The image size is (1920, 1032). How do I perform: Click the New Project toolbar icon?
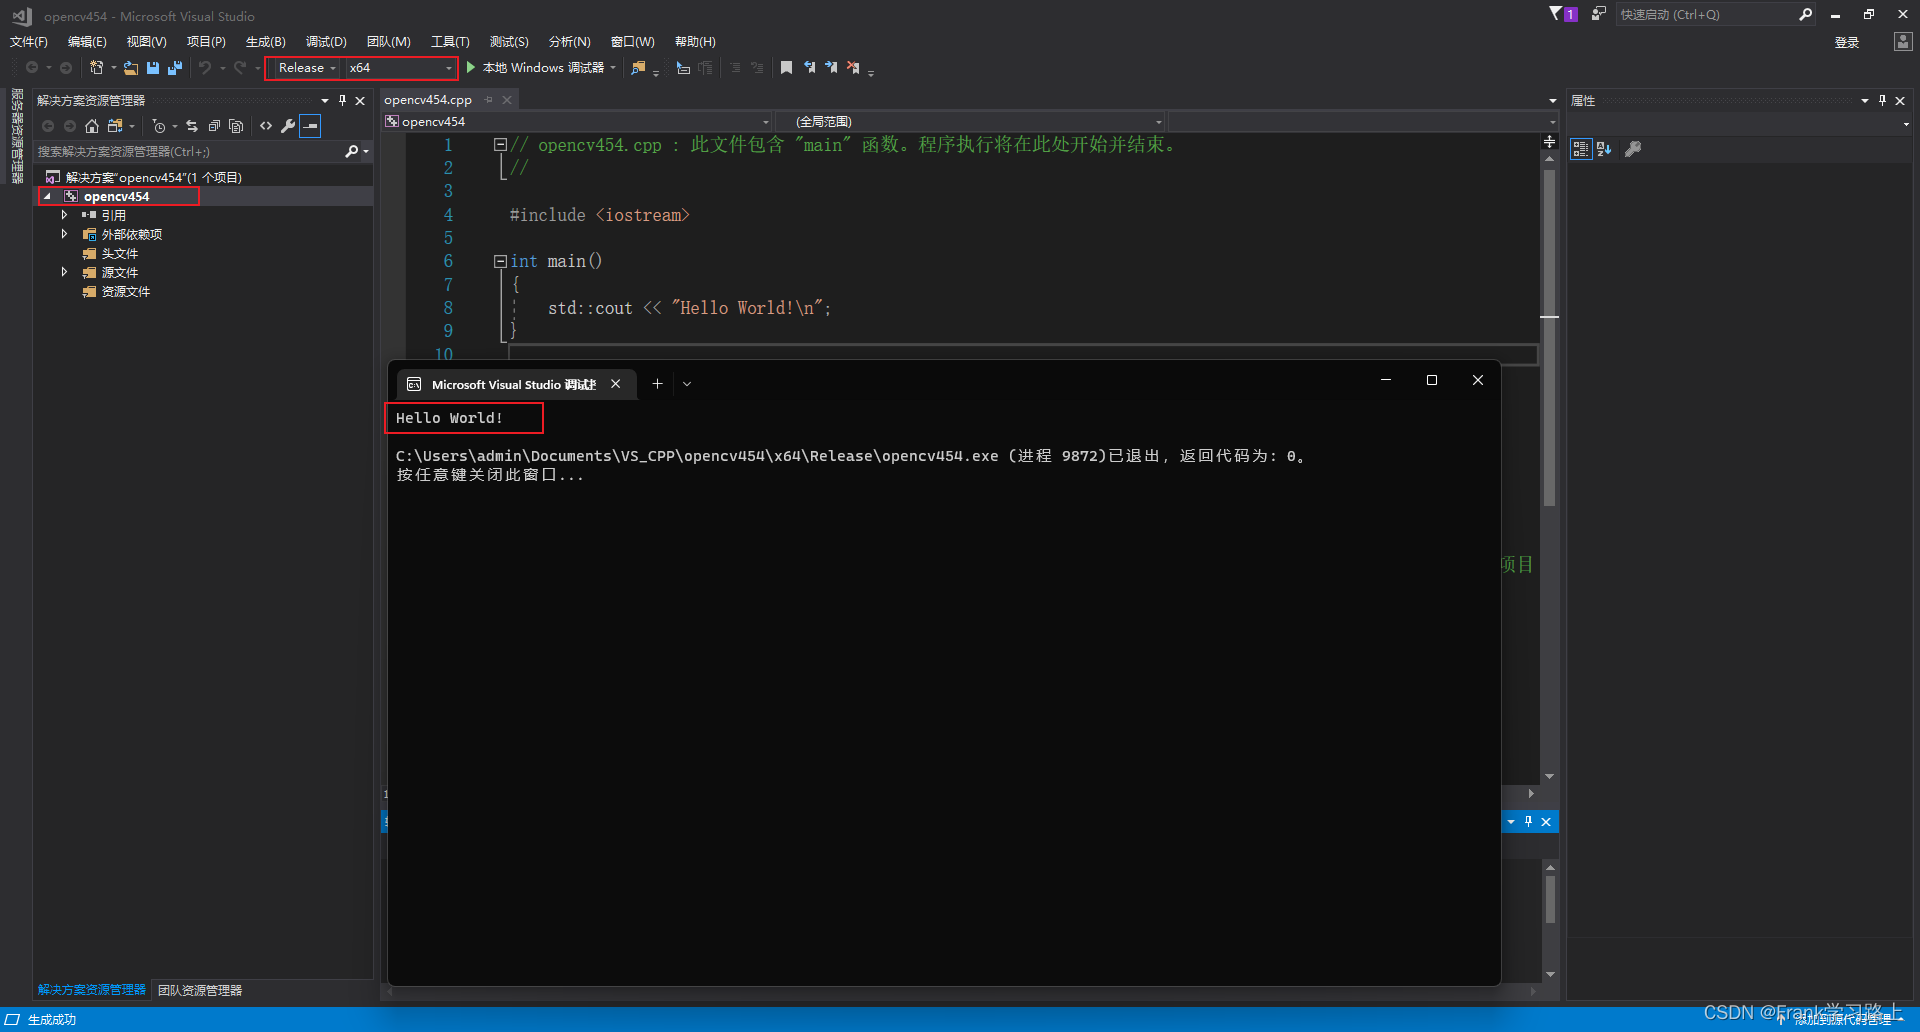(x=97, y=68)
